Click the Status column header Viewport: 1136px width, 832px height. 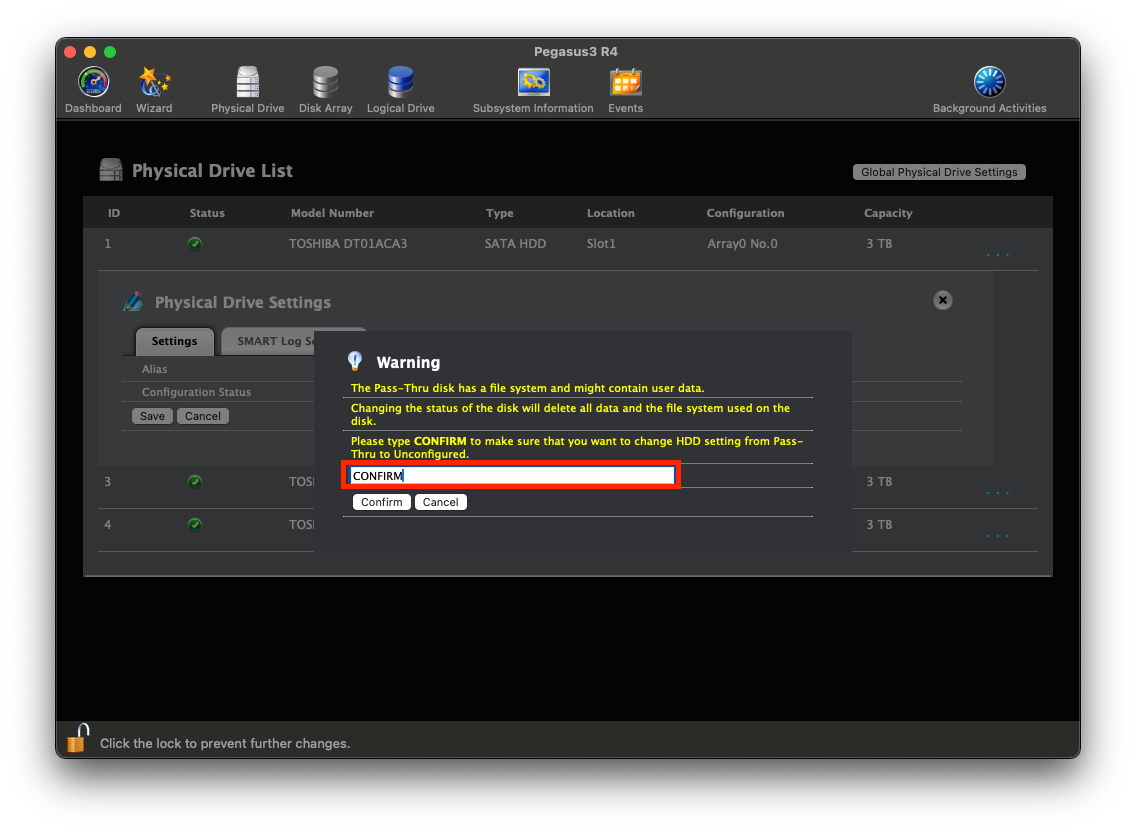pyautogui.click(x=207, y=213)
